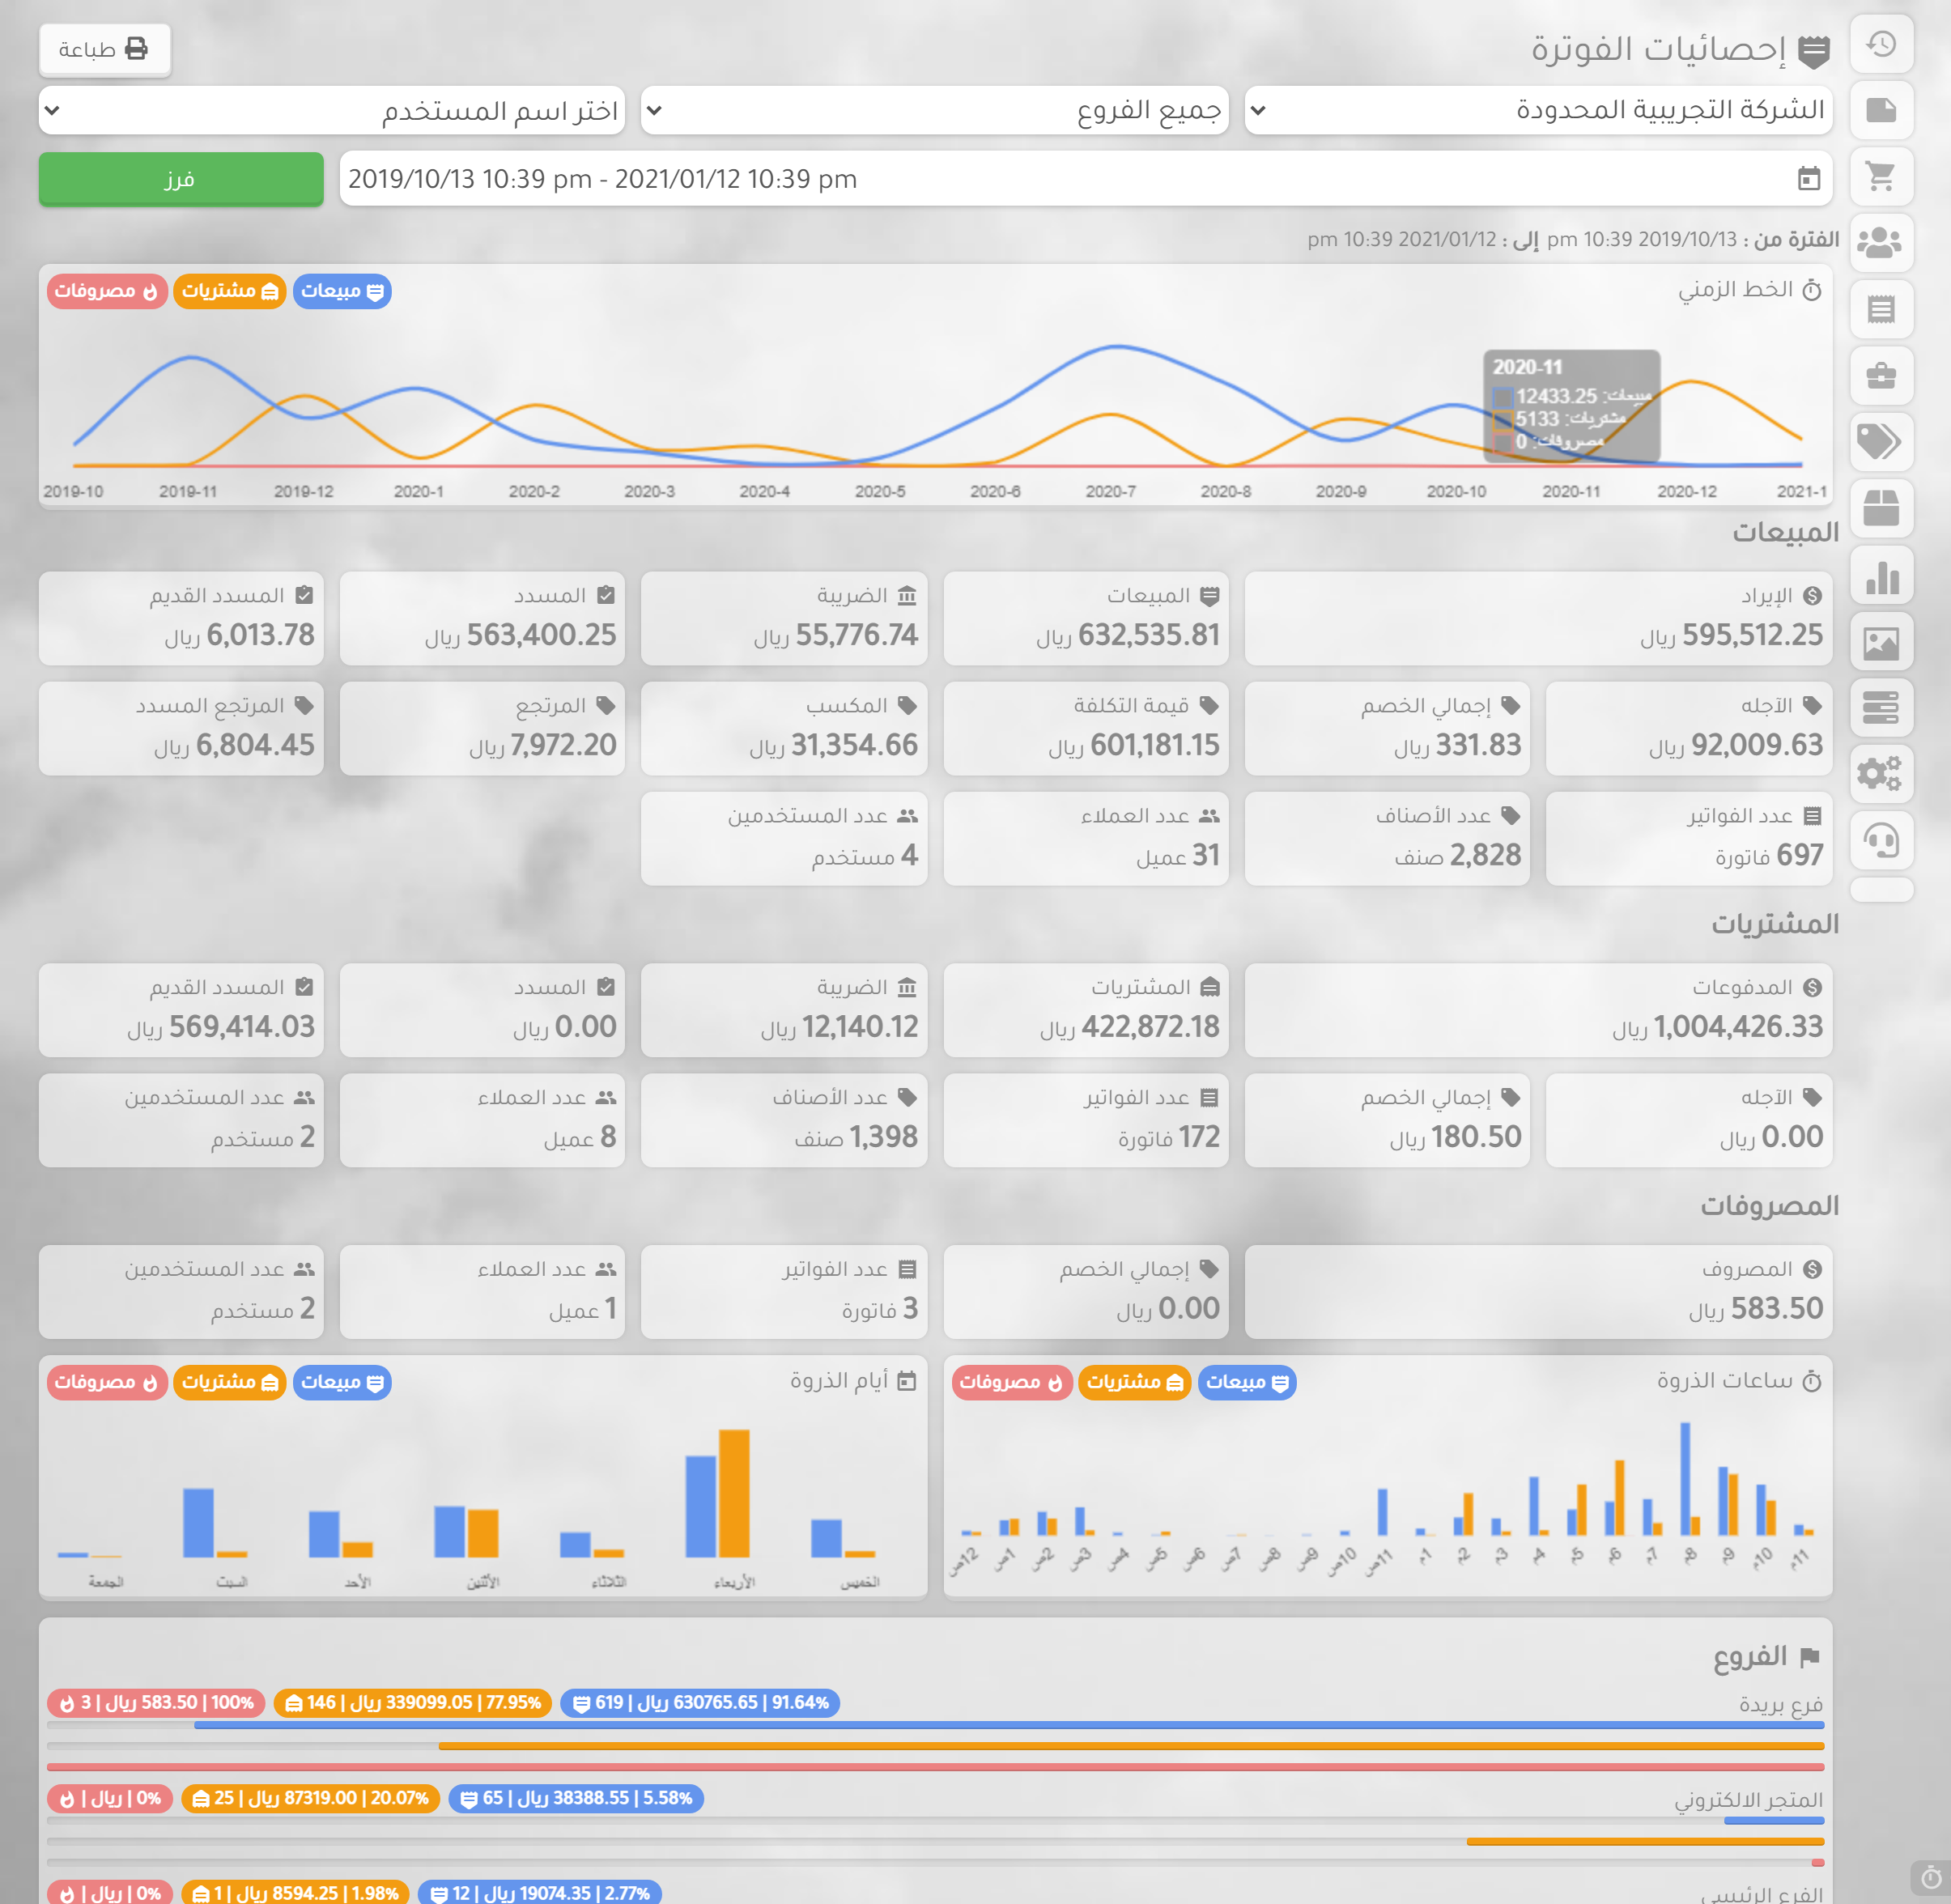This screenshot has height=1904, width=1951.
Task: Toggle the sales (مبيعات) series in timeline chart
Action: click(x=342, y=291)
